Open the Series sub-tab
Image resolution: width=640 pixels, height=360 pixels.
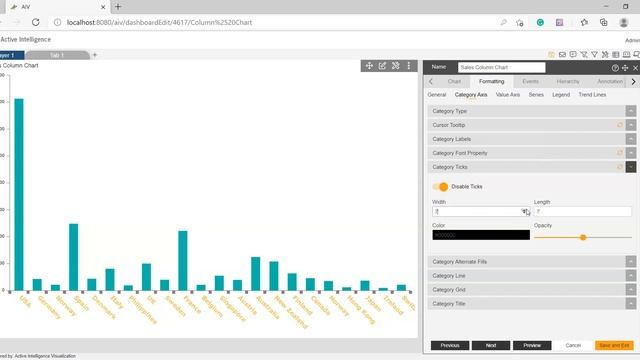[536, 95]
